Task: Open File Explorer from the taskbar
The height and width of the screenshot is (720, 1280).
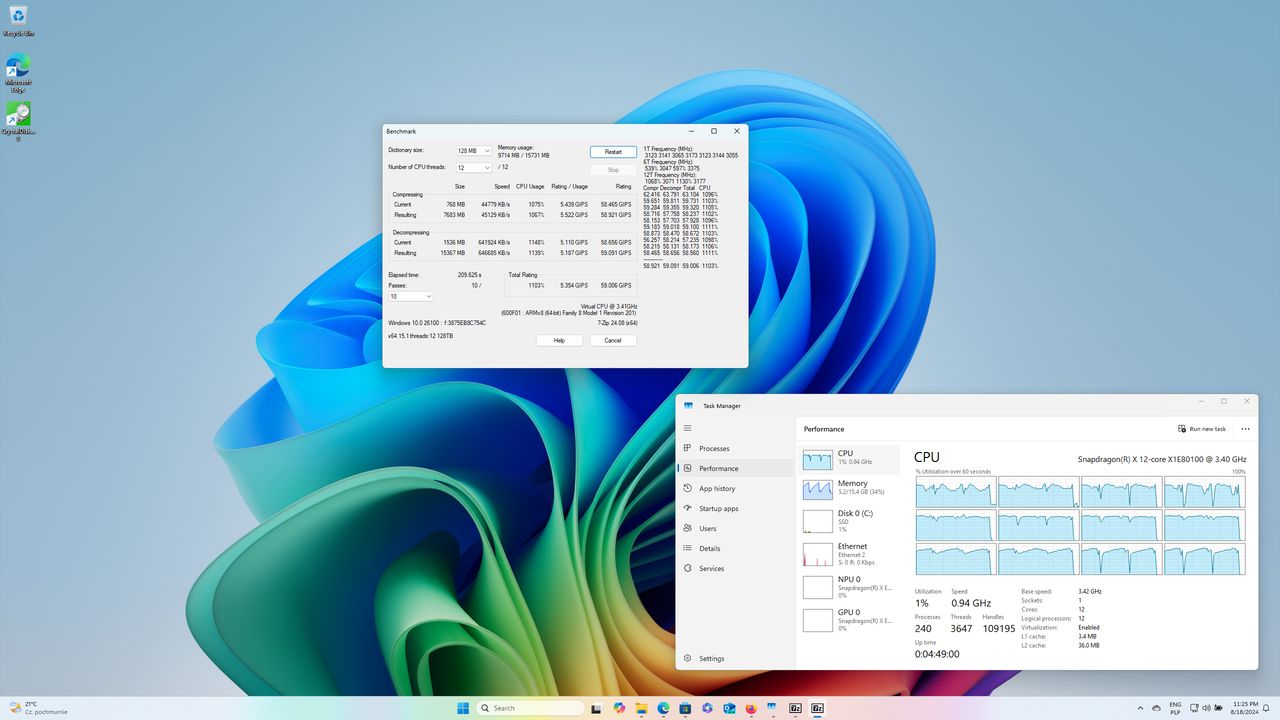Action: tap(641, 708)
